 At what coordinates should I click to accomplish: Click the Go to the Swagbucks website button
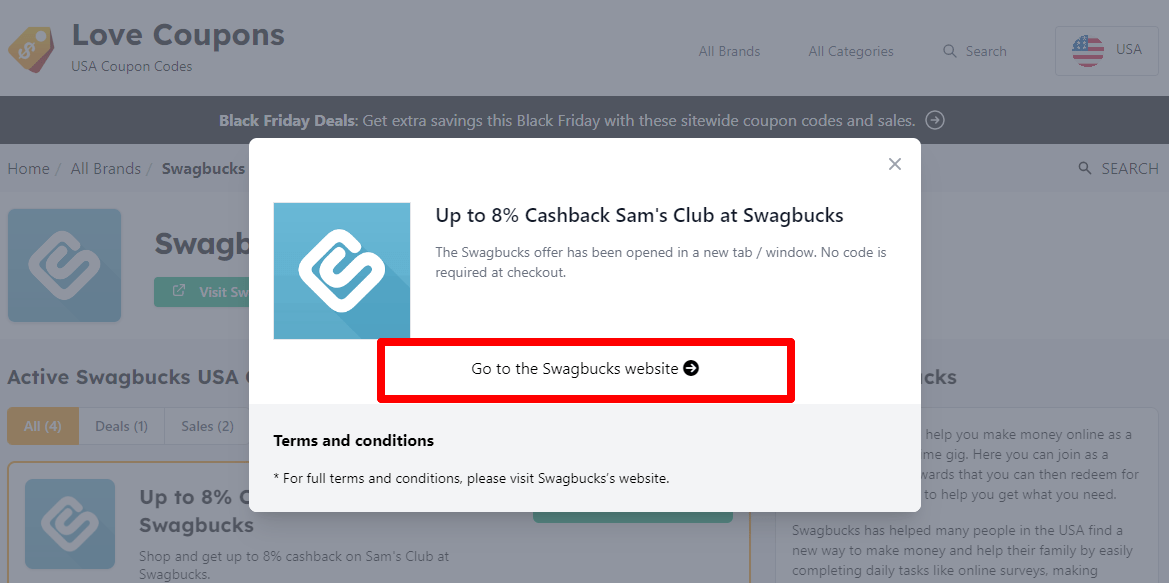585,368
